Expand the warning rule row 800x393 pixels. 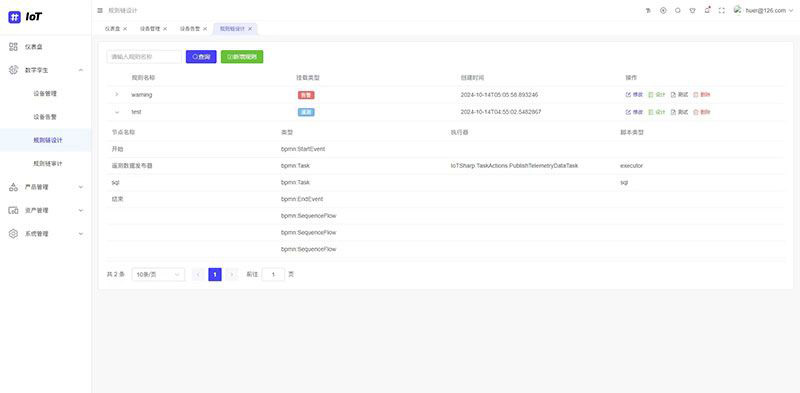(x=117, y=94)
